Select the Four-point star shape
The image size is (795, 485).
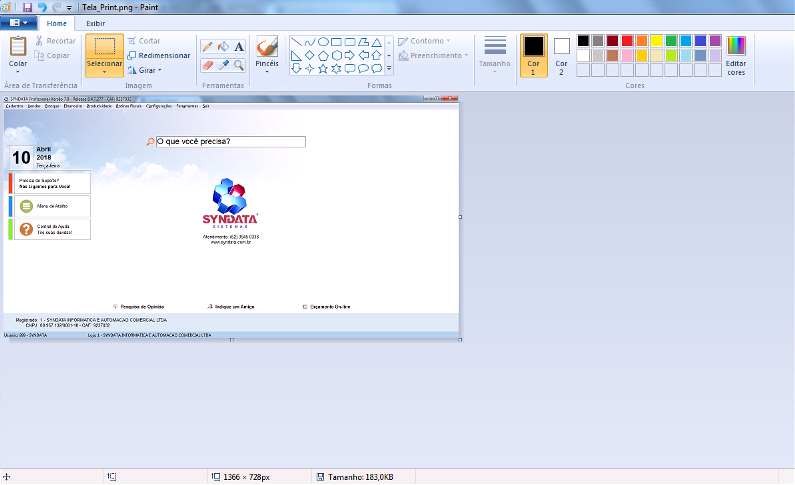pos(310,68)
